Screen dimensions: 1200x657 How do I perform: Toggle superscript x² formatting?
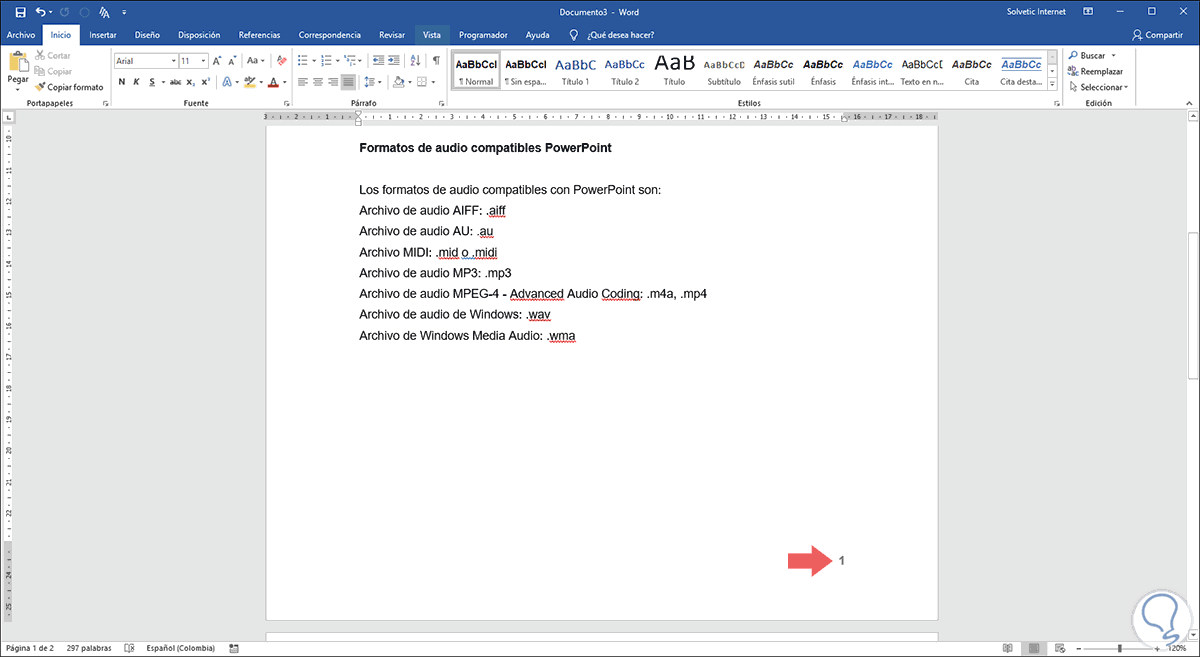coord(205,82)
